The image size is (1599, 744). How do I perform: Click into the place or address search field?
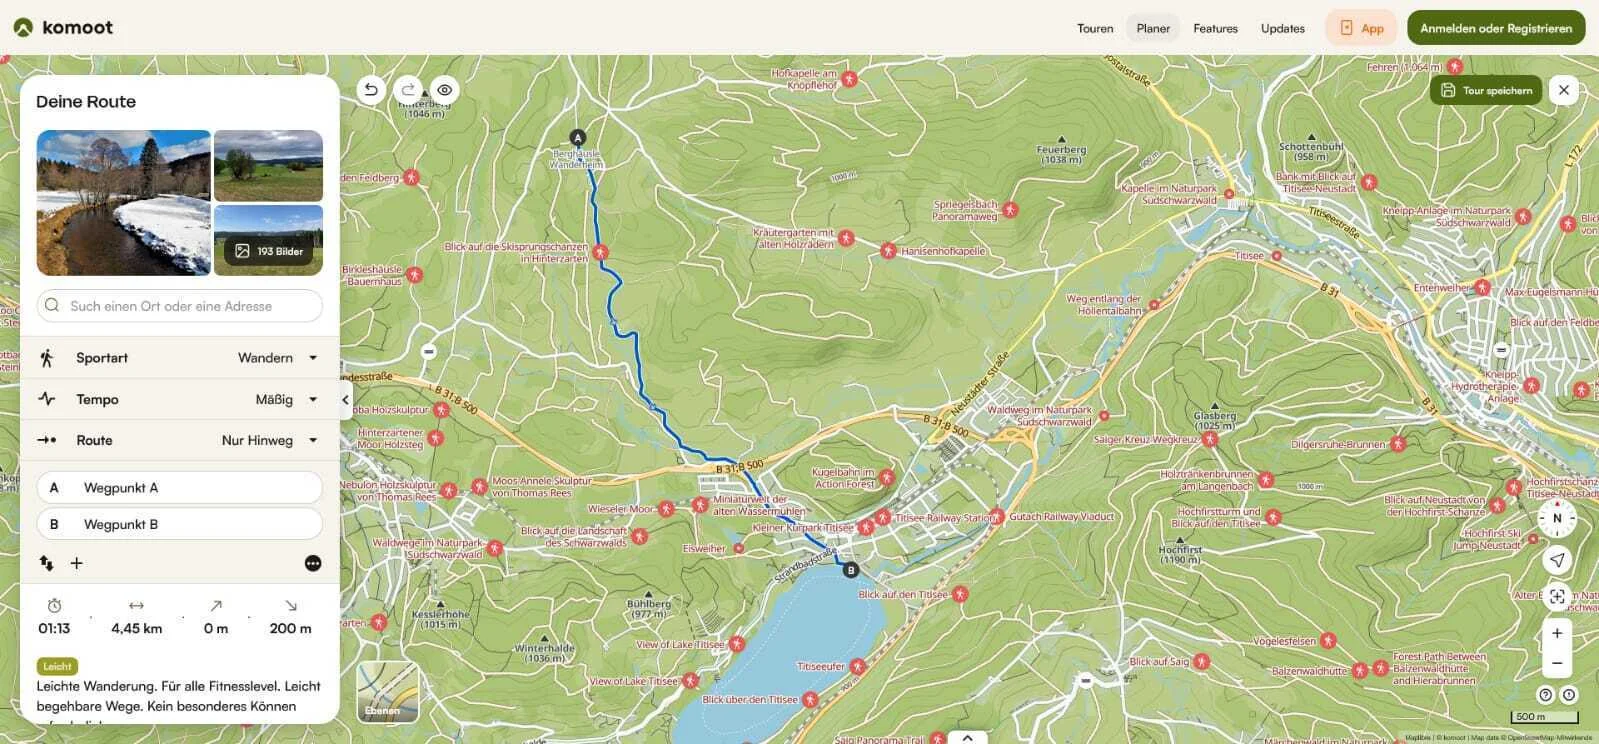coord(180,306)
